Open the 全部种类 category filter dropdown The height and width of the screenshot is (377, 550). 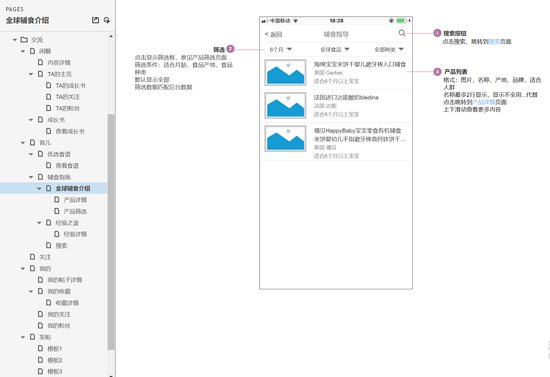(389, 49)
